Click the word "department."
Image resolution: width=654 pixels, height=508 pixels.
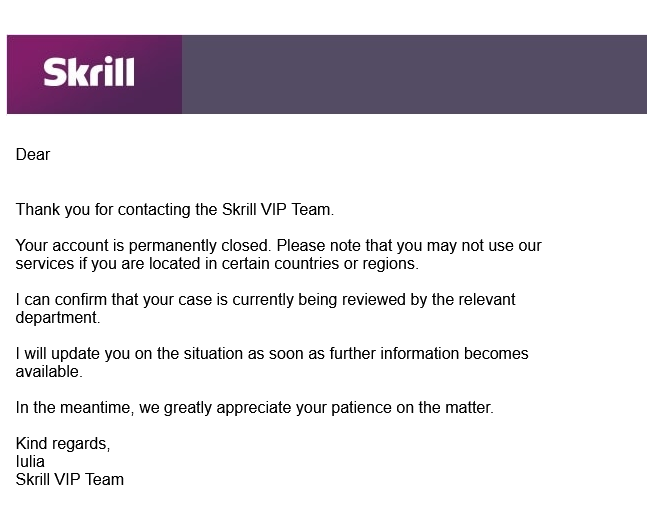58,318
